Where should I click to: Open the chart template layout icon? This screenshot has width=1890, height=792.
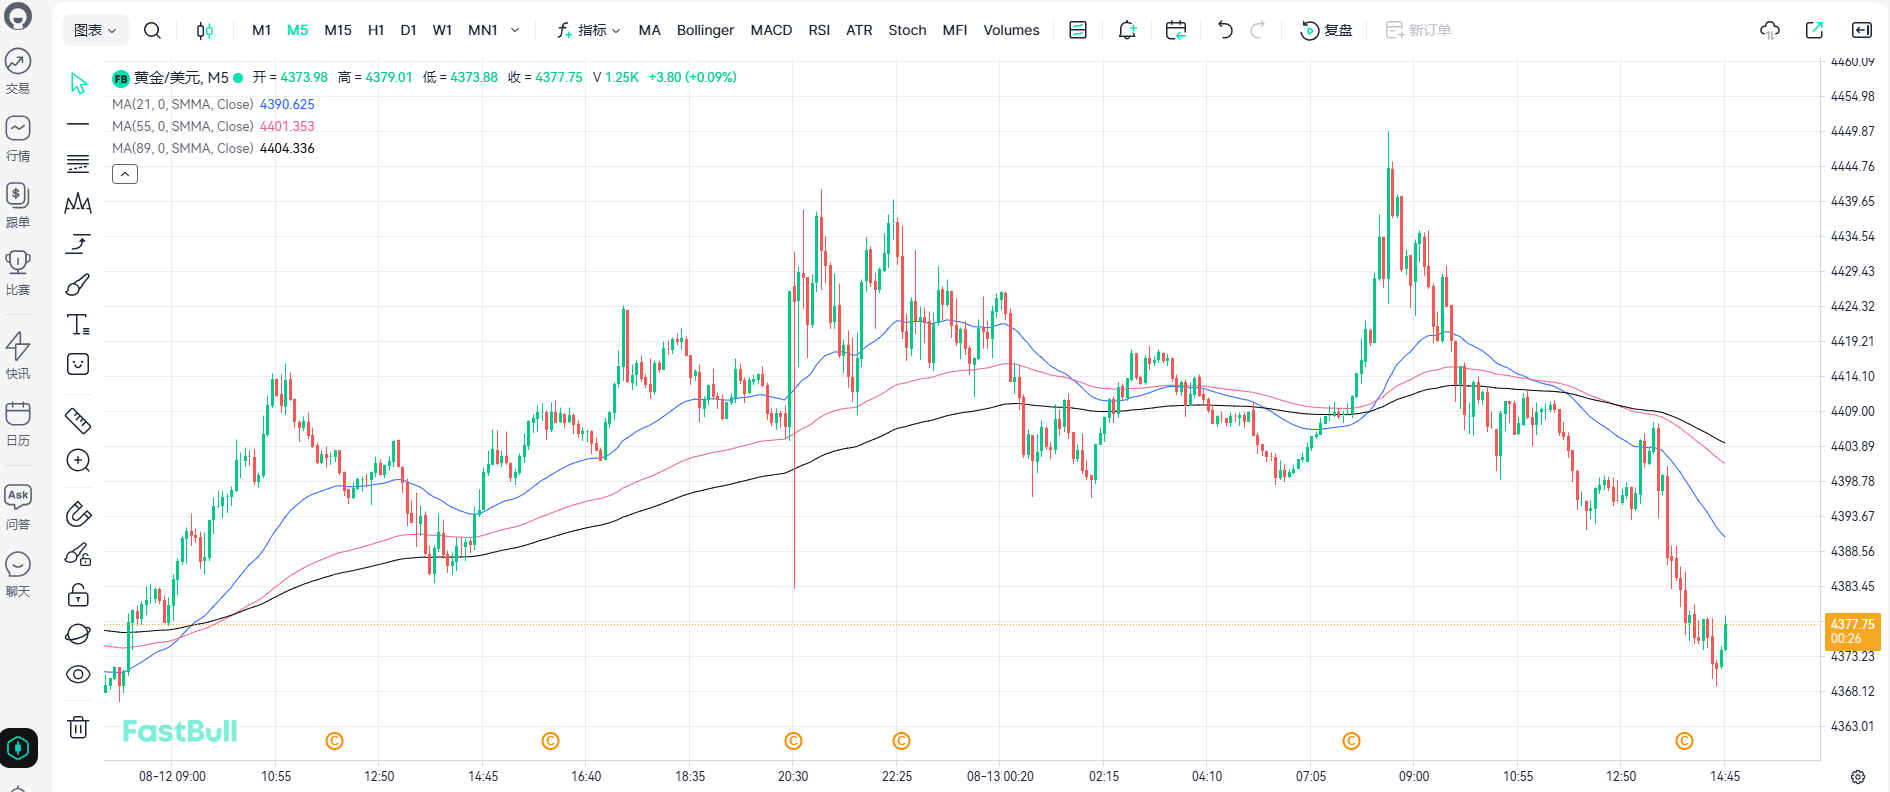pyautogui.click(x=1078, y=30)
